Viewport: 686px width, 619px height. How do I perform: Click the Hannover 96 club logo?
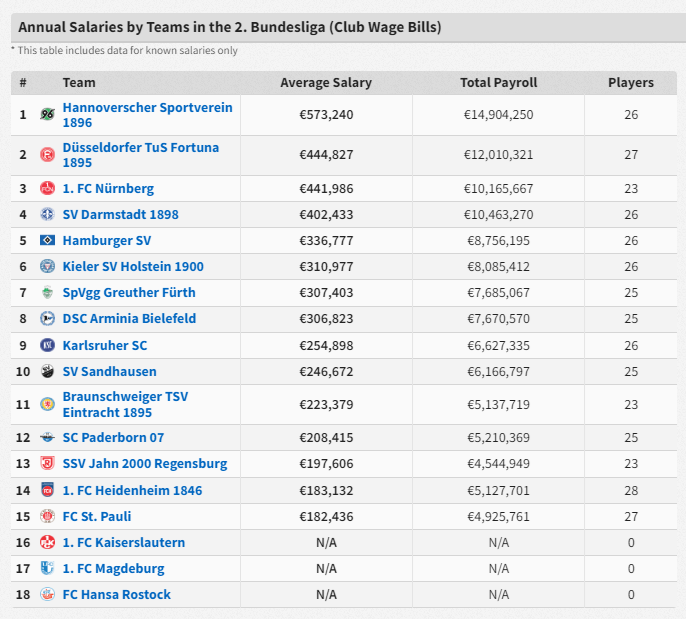(47, 115)
